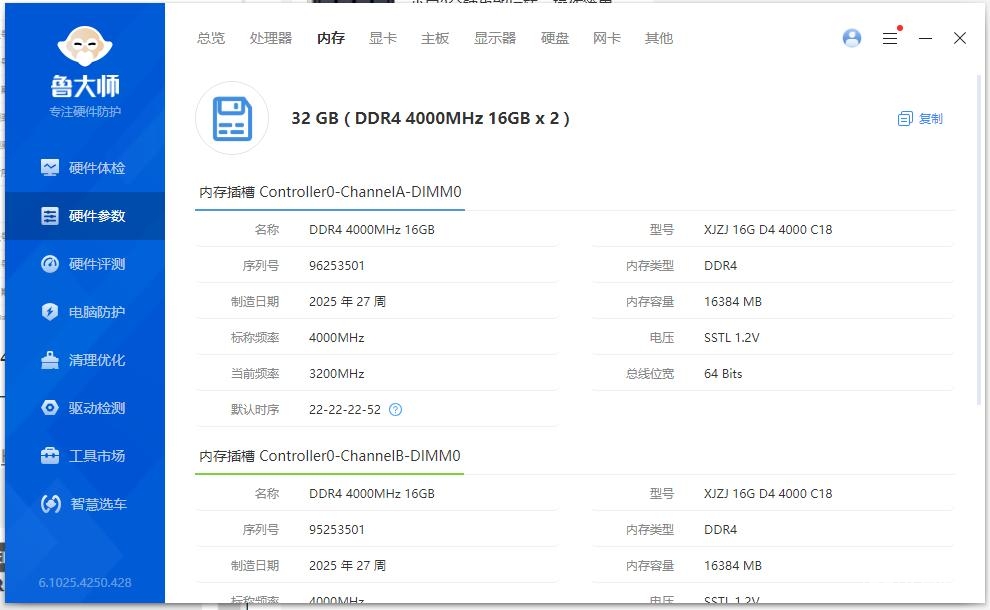Click the 硬件体检 monitor icon

click(50, 167)
